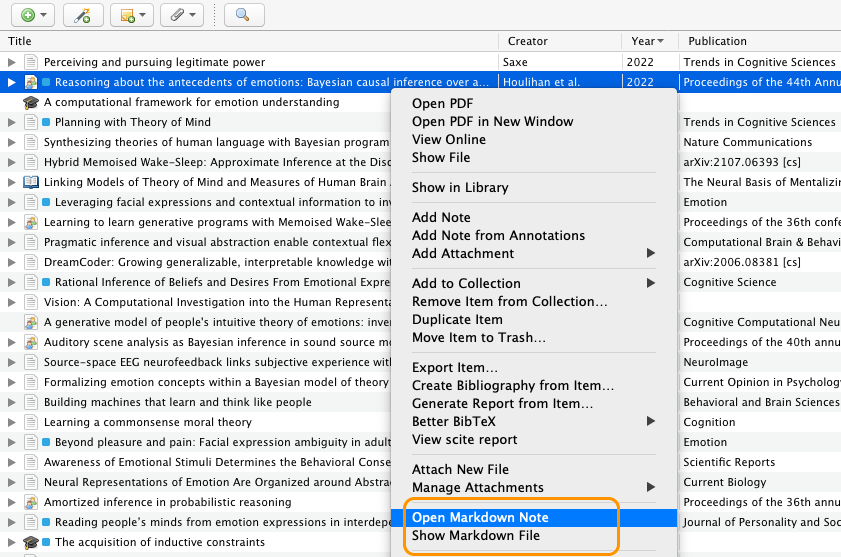Choose Open PDF in New Window
Screen dimensions: 841x557
(x=534, y=121)
